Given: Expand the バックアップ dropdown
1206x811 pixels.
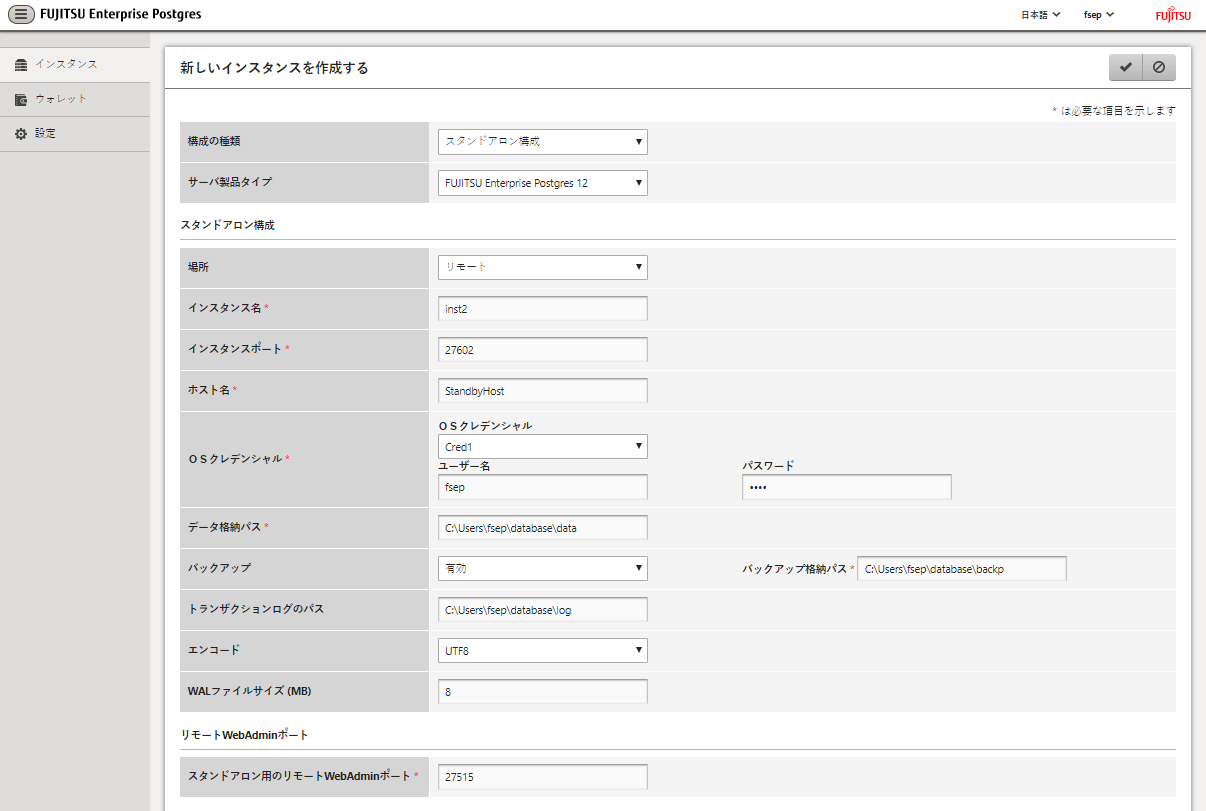Looking at the screenshot, I should pos(543,568).
